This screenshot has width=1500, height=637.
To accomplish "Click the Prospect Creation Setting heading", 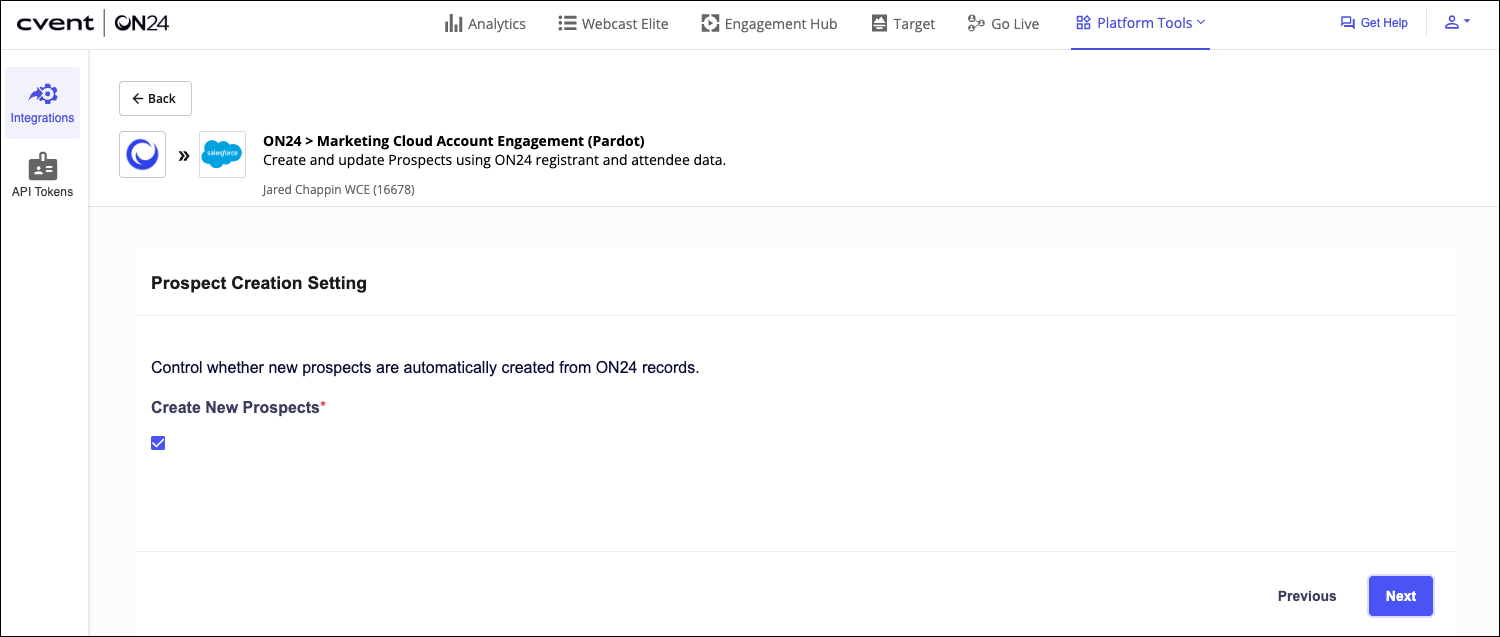I will point(259,283).
